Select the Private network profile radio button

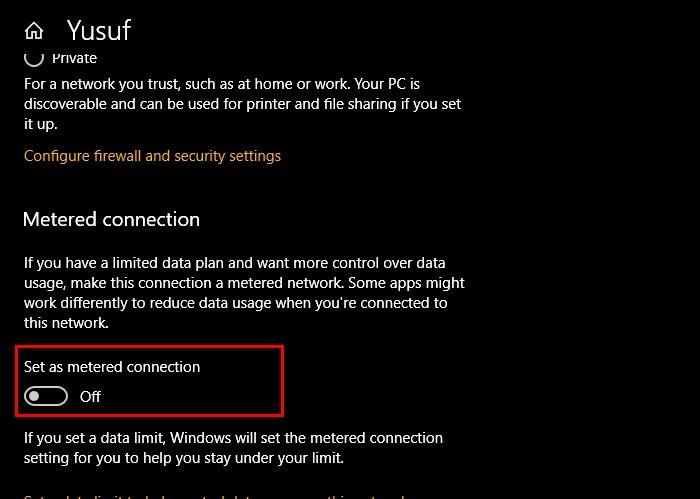tap(34, 58)
